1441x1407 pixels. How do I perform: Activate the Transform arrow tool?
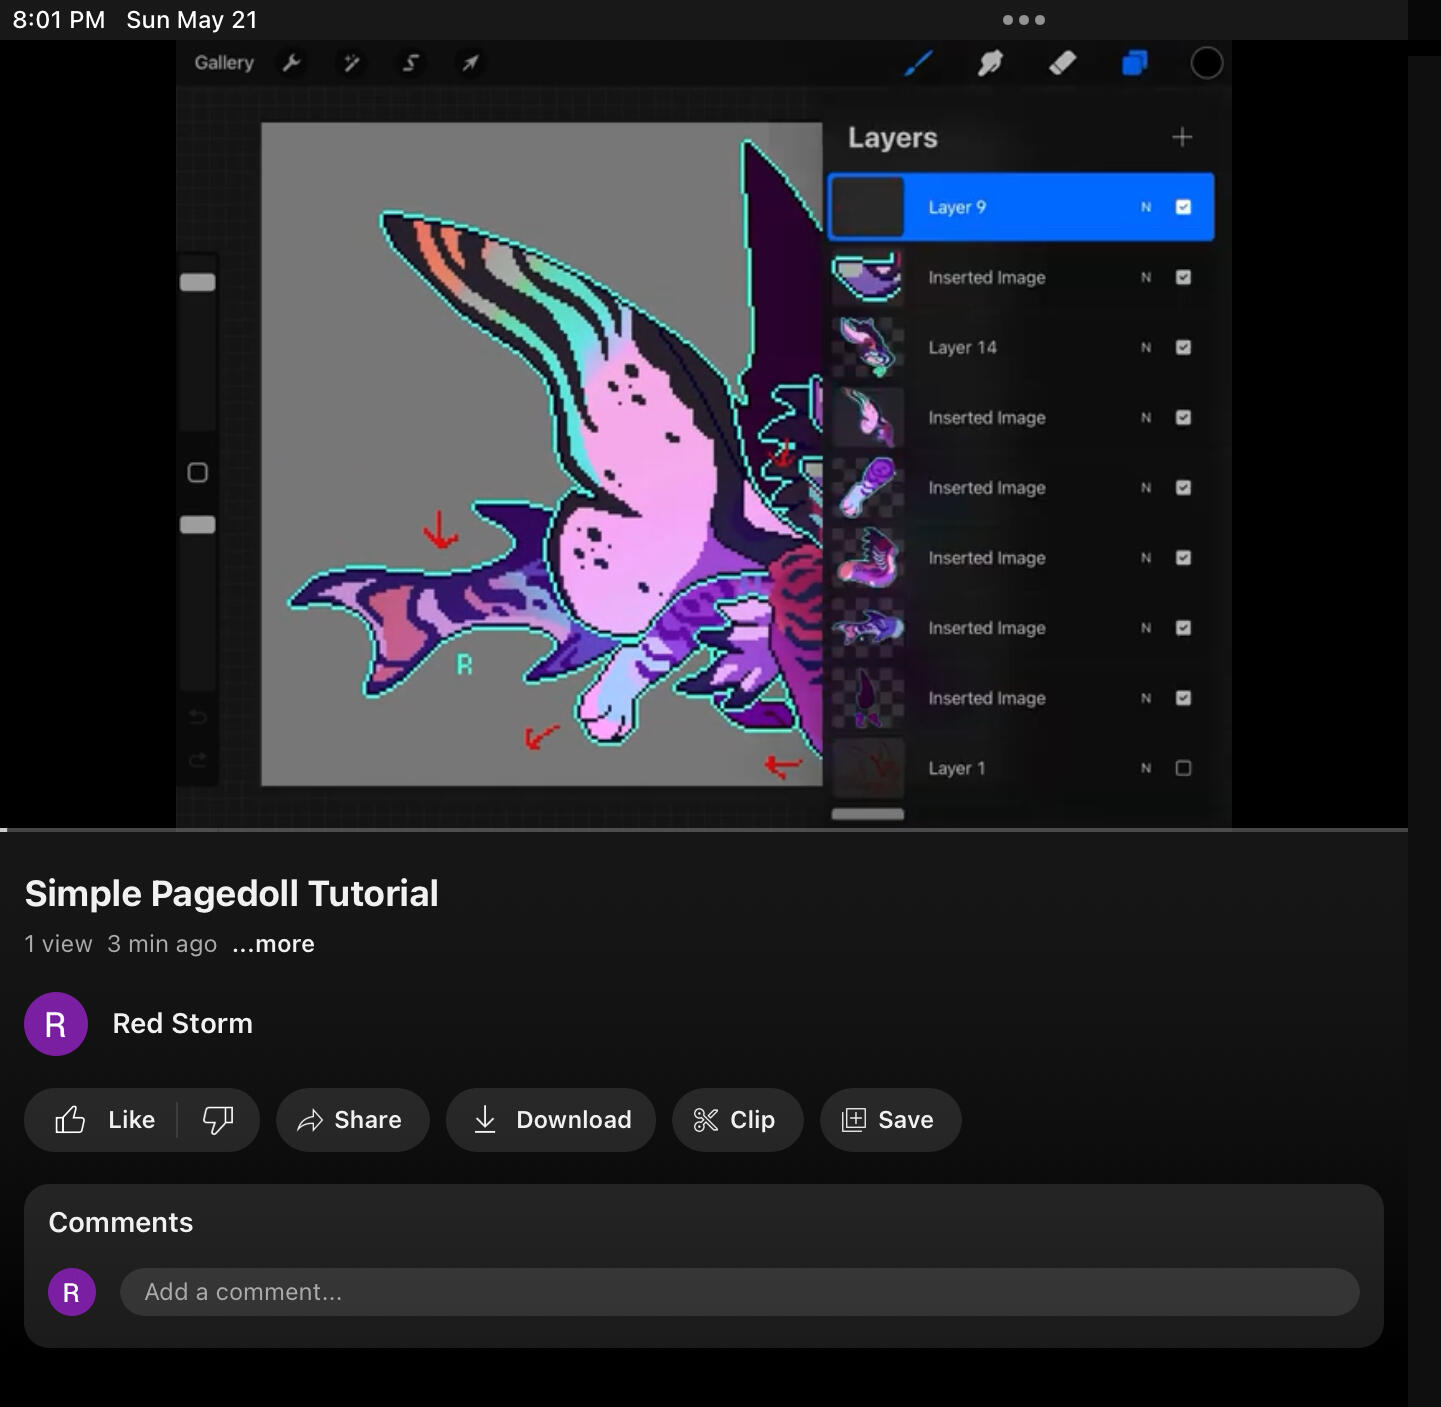pos(469,63)
